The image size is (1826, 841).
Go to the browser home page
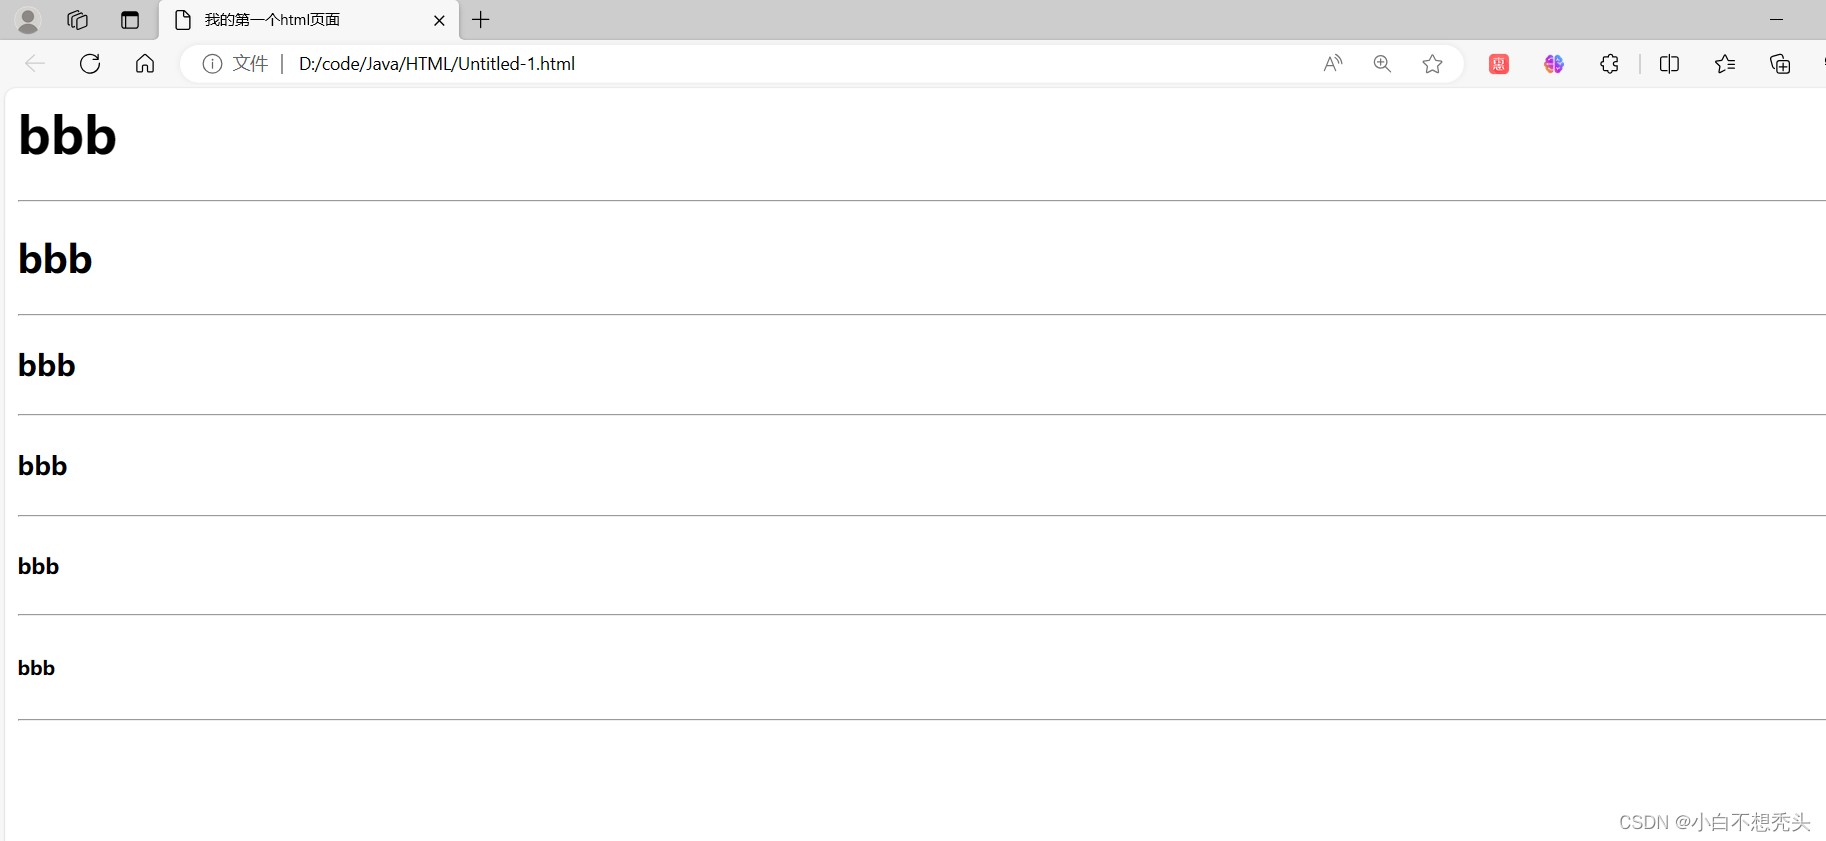pyautogui.click(x=145, y=64)
